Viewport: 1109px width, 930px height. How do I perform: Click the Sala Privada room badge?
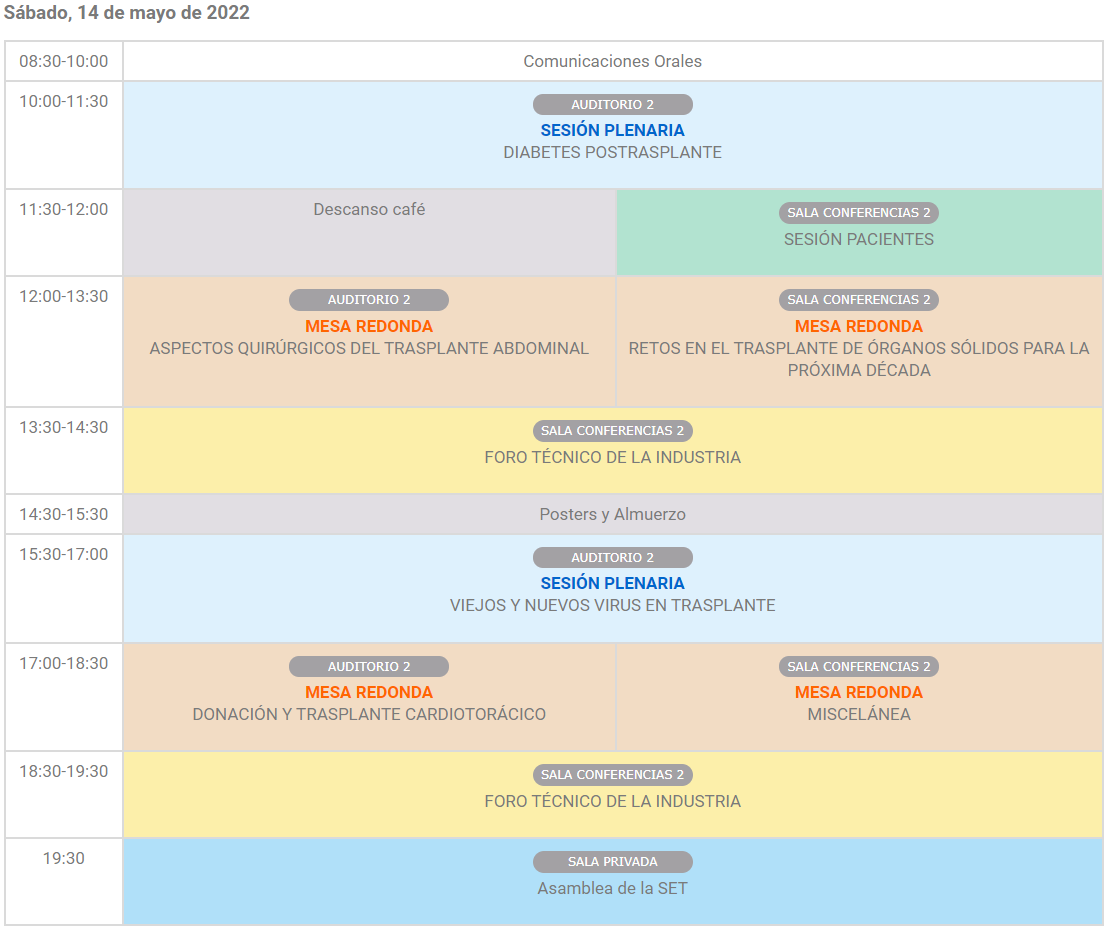click(x=612, y=862)
